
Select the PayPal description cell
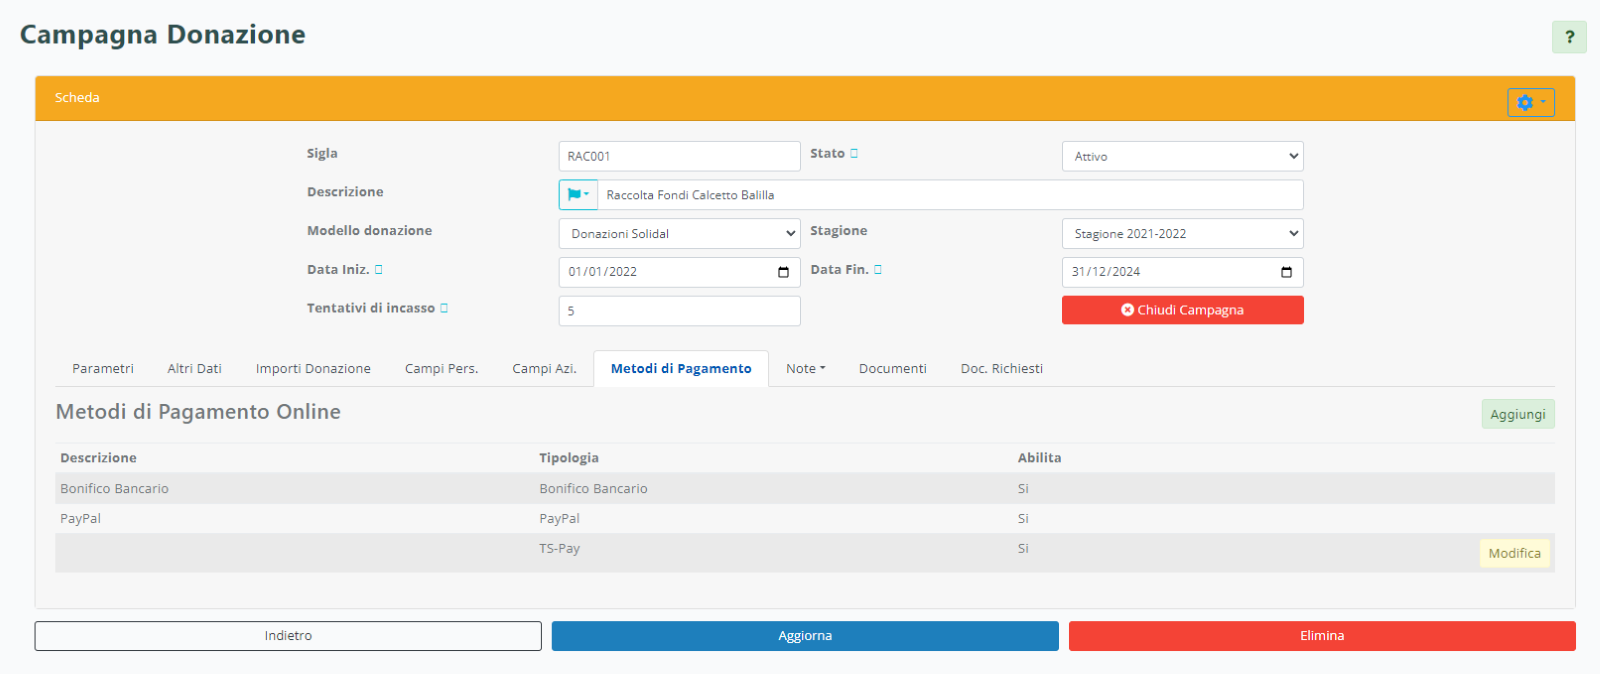coord(80,518)
